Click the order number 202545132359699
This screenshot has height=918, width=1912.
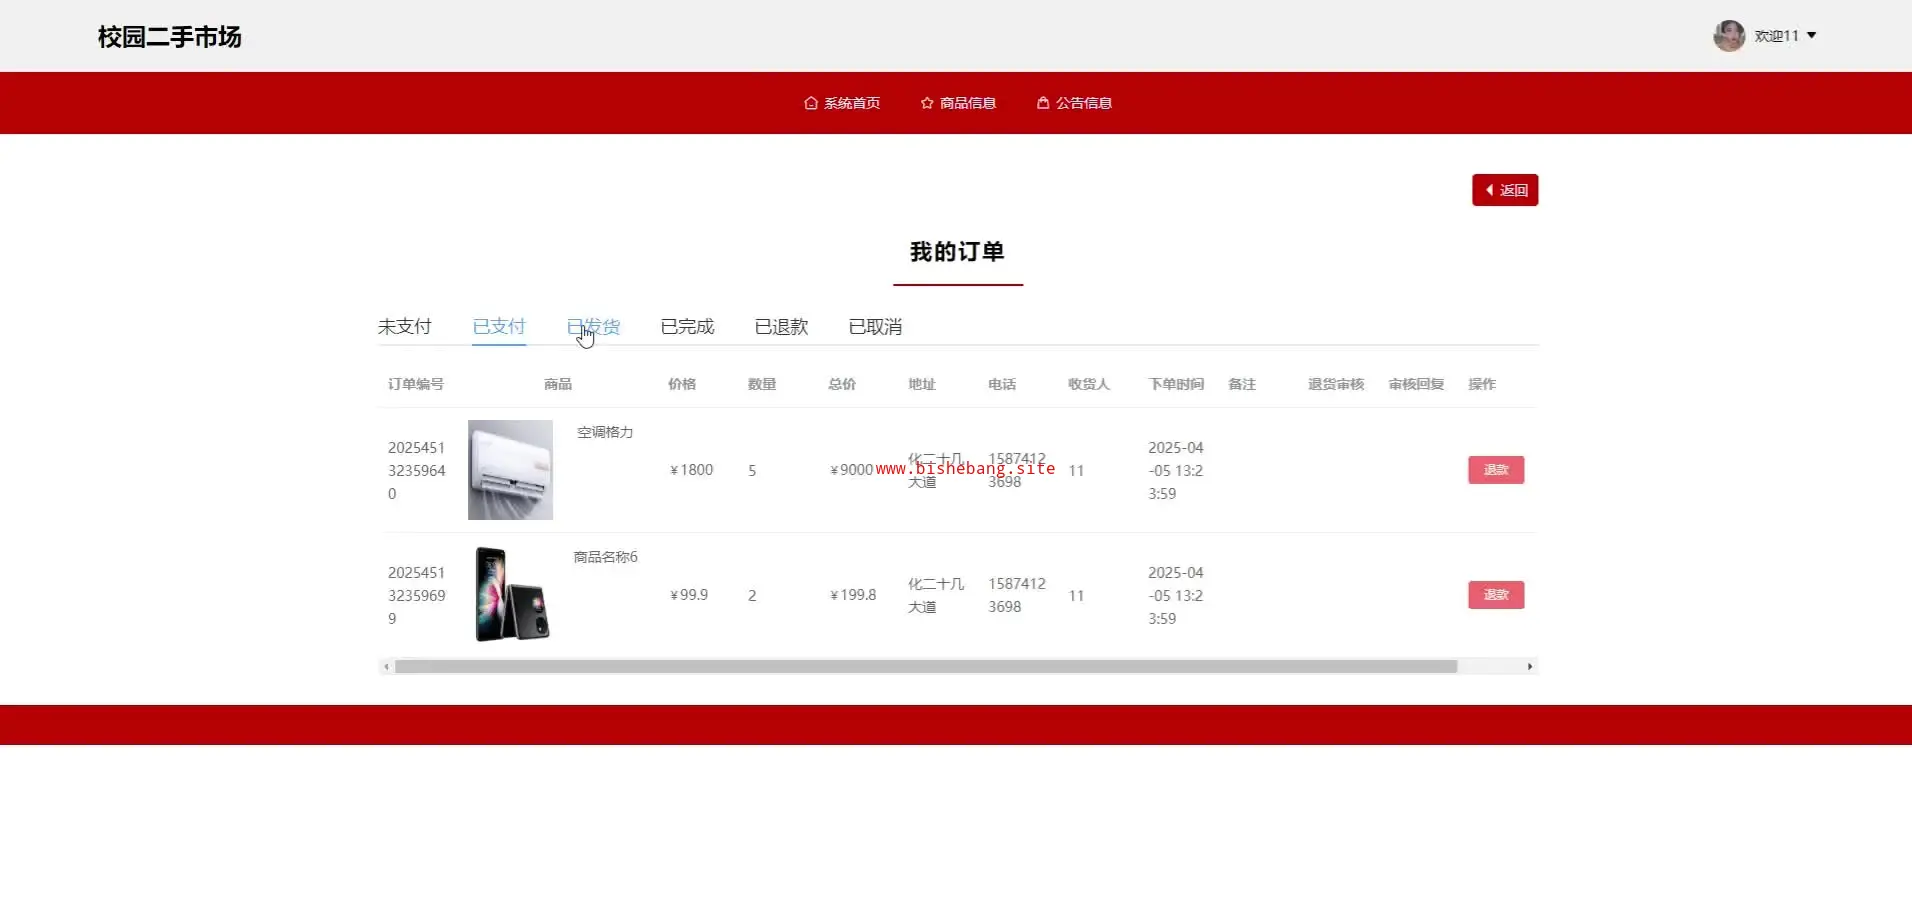pos(417,595)
